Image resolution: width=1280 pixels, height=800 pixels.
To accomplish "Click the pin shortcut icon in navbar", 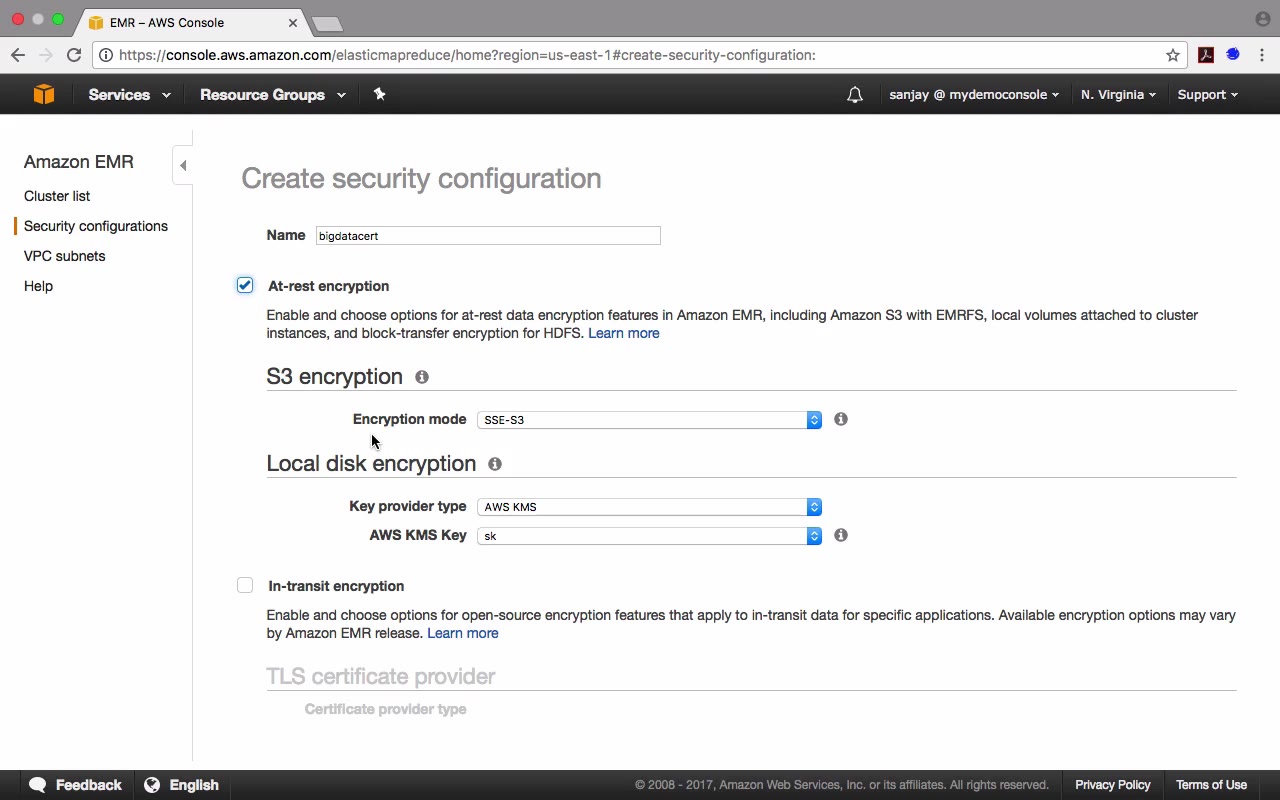I will (379, 94).
